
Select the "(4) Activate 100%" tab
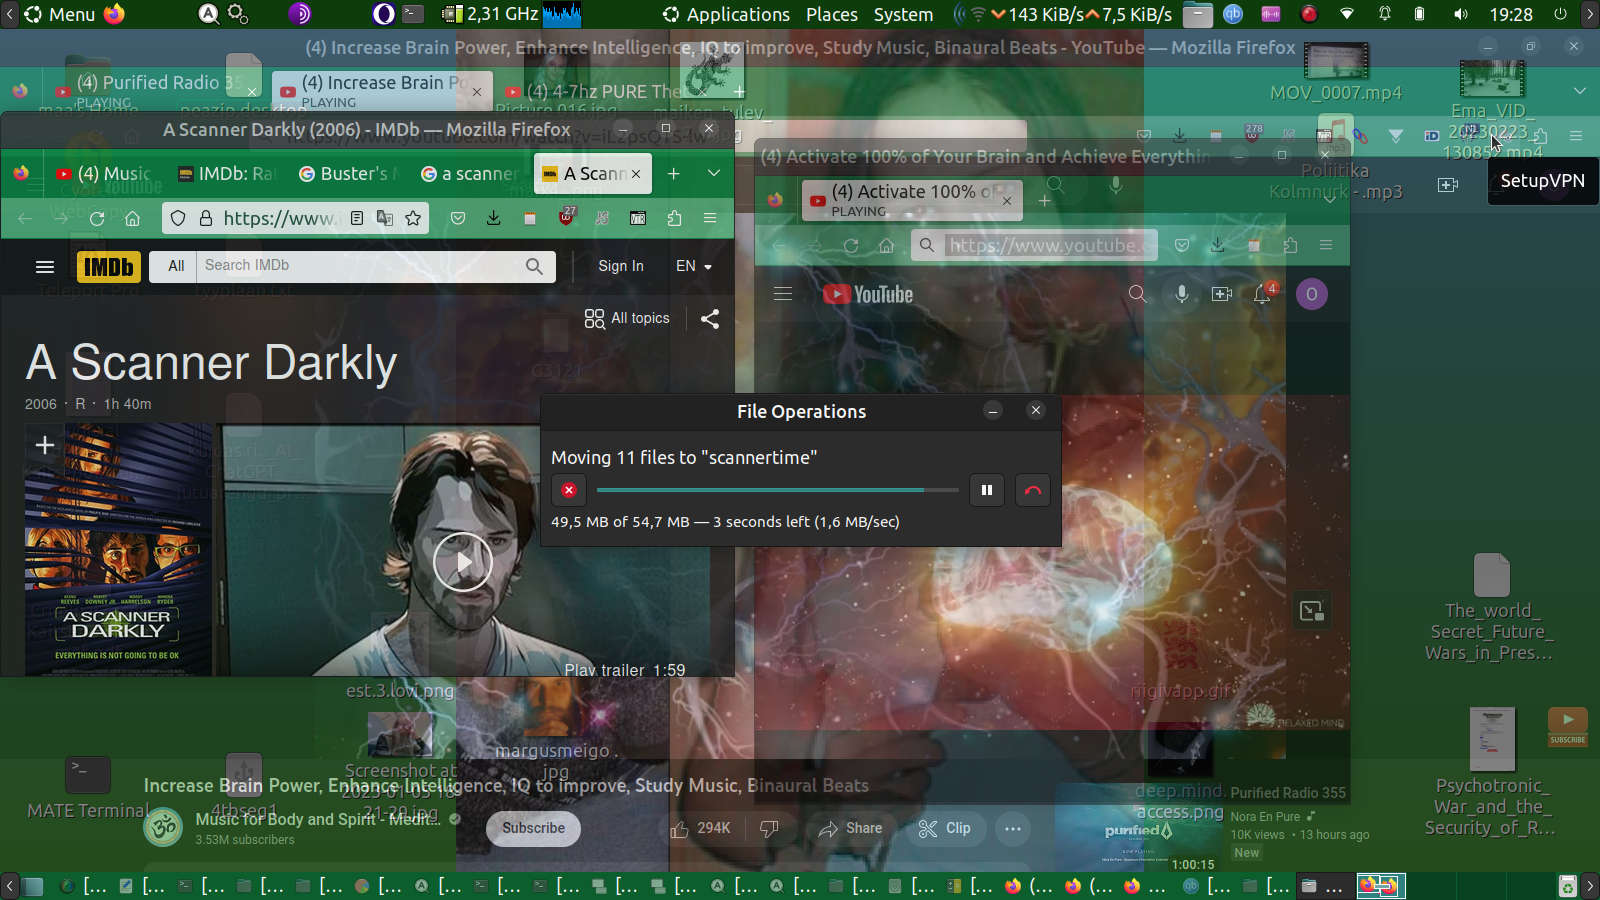[912, 199]
